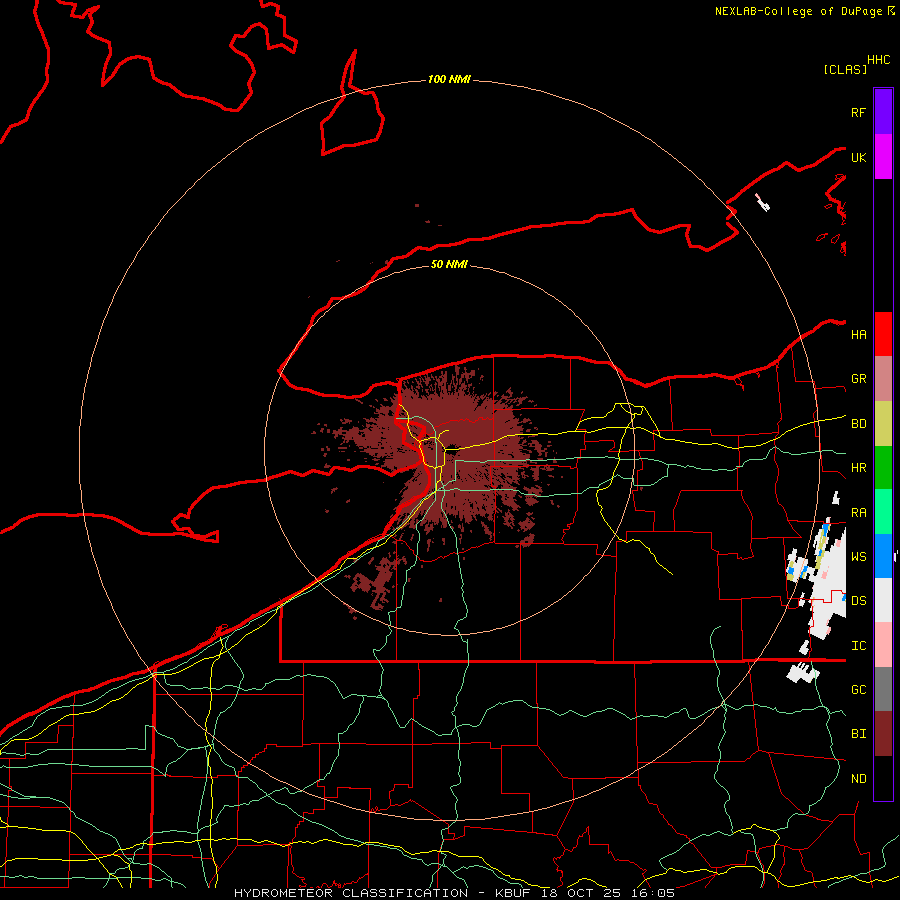Click the HA red legend swatch

883,334
